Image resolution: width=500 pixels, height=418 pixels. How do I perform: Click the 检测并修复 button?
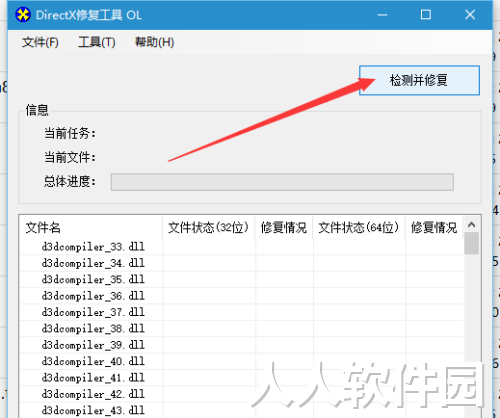pyautogui.click(x=419, y=80)
